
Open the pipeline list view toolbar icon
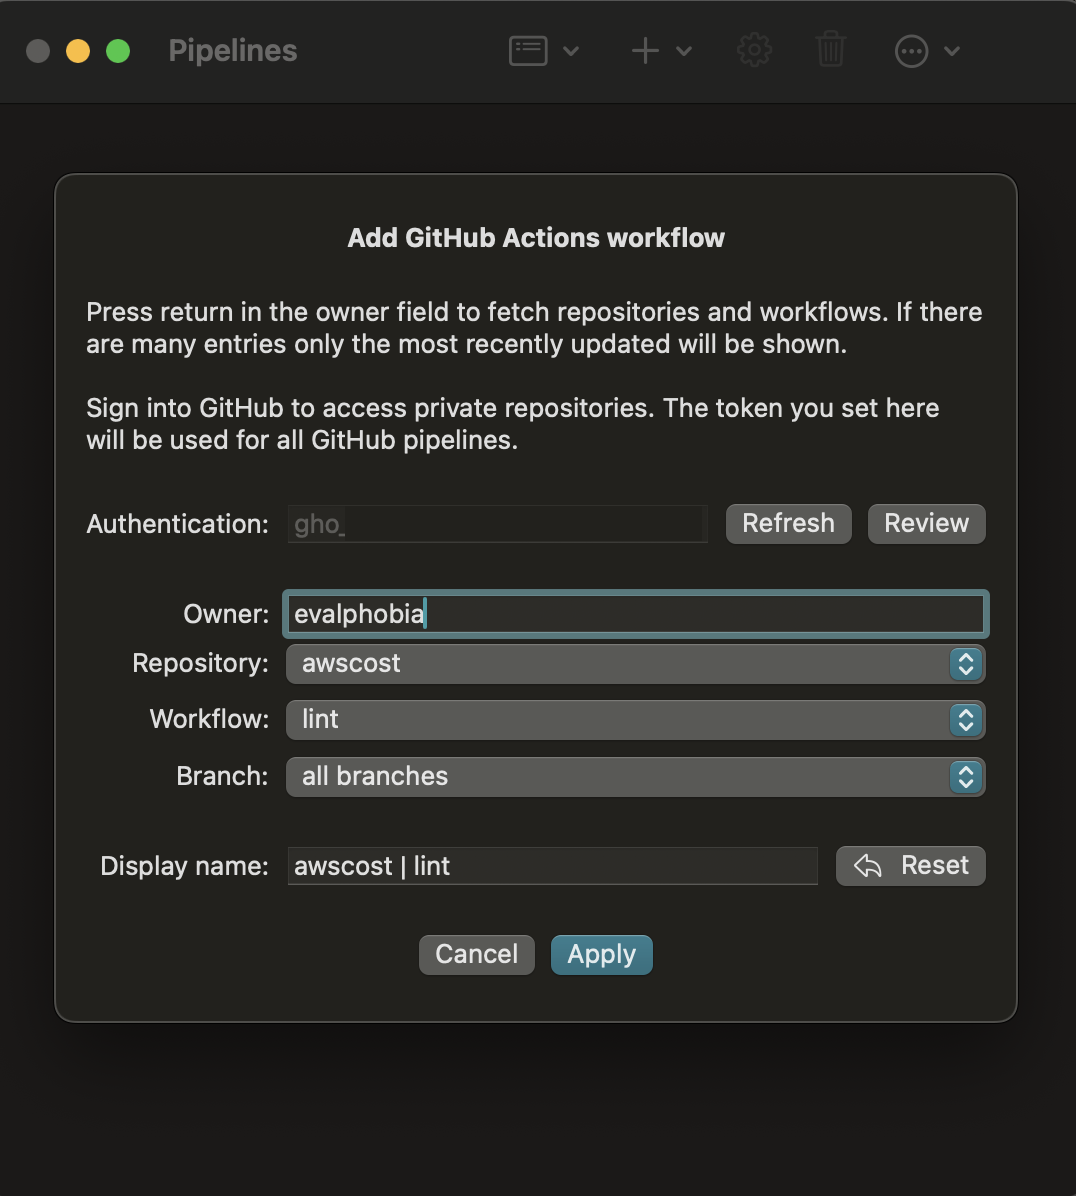click(x=528, y=51)
